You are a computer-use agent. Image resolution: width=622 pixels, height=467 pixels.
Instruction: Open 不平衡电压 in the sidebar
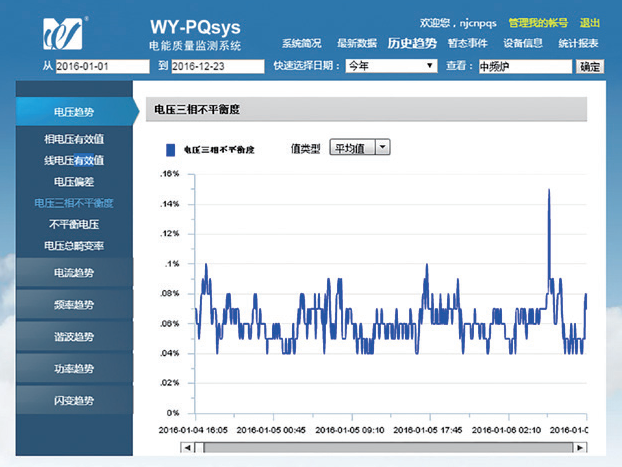coord(74,225)
